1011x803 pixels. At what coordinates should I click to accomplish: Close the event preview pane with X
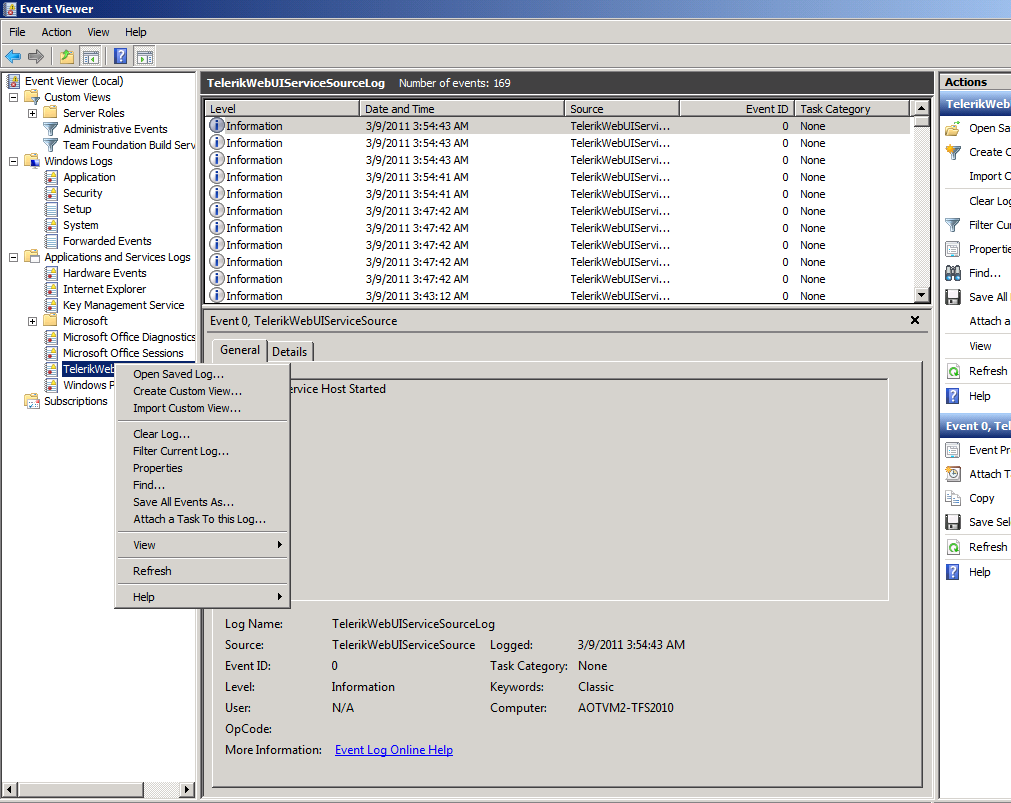915,320
